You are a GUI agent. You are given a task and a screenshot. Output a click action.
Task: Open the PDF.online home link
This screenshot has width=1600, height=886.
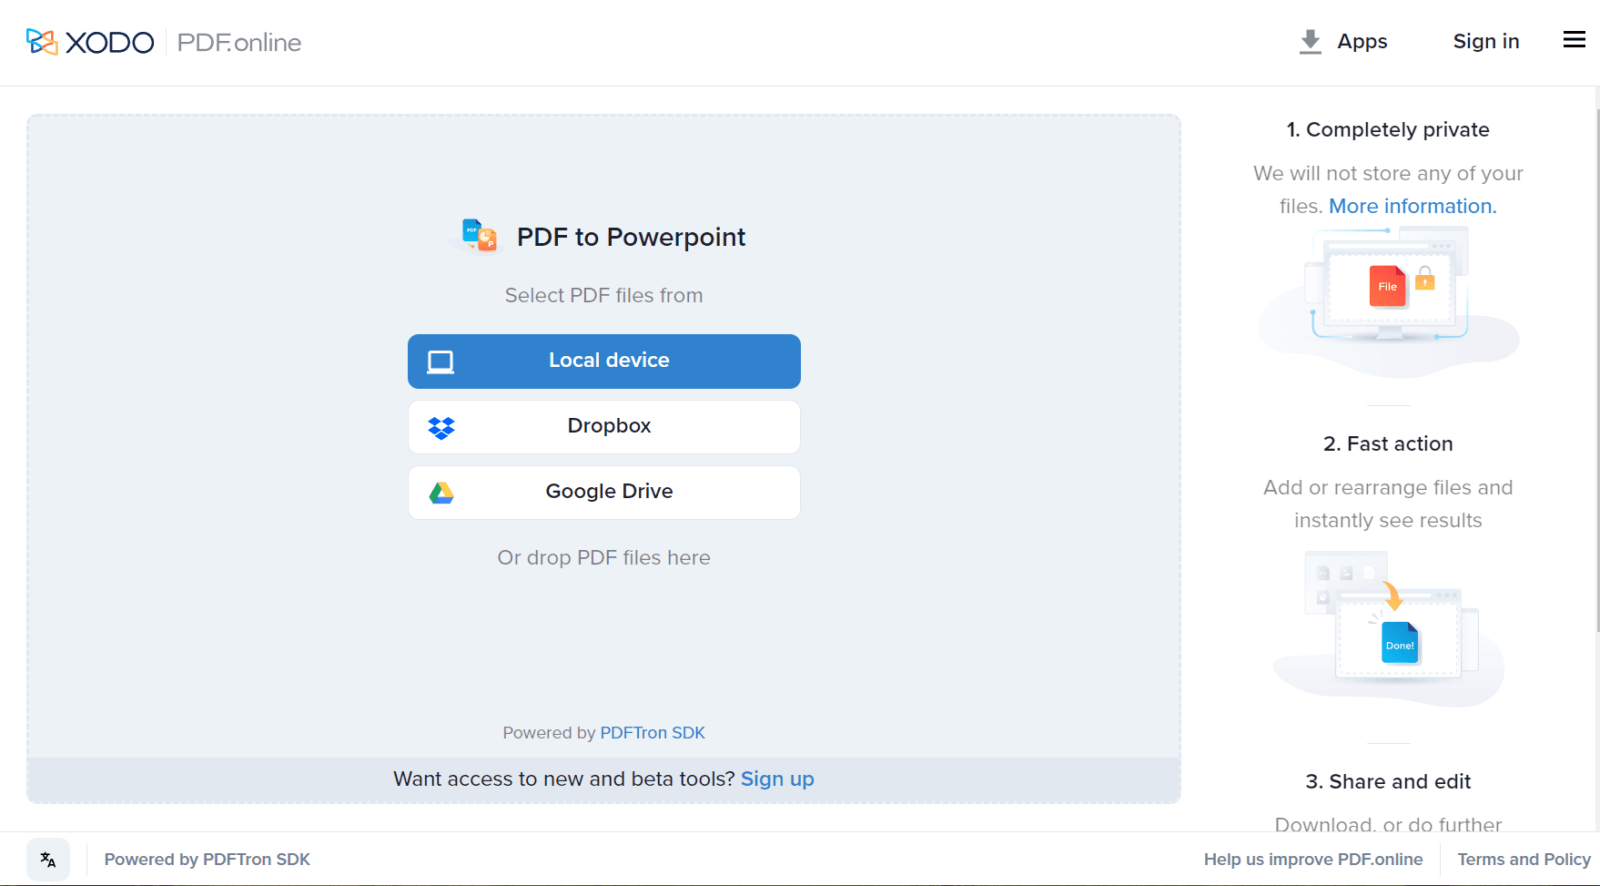coord(239,42)
